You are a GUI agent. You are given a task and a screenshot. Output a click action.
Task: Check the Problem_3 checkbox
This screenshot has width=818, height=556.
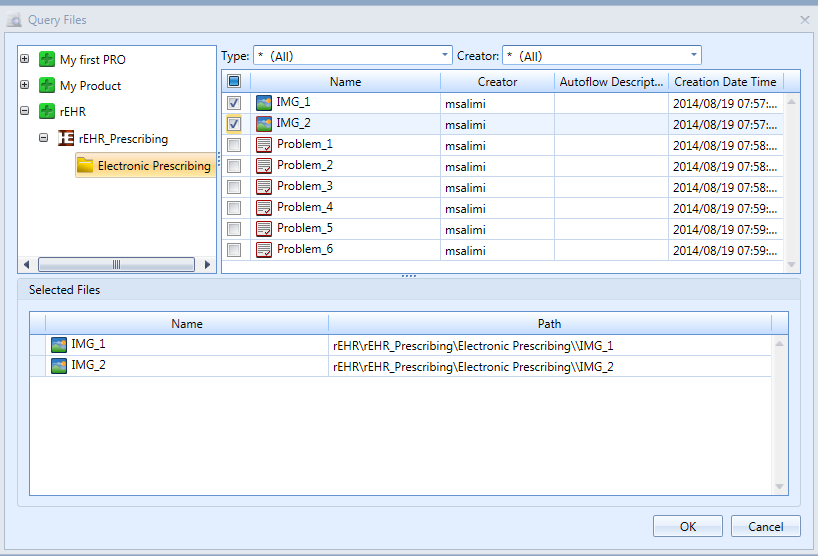tap(234, 187)
